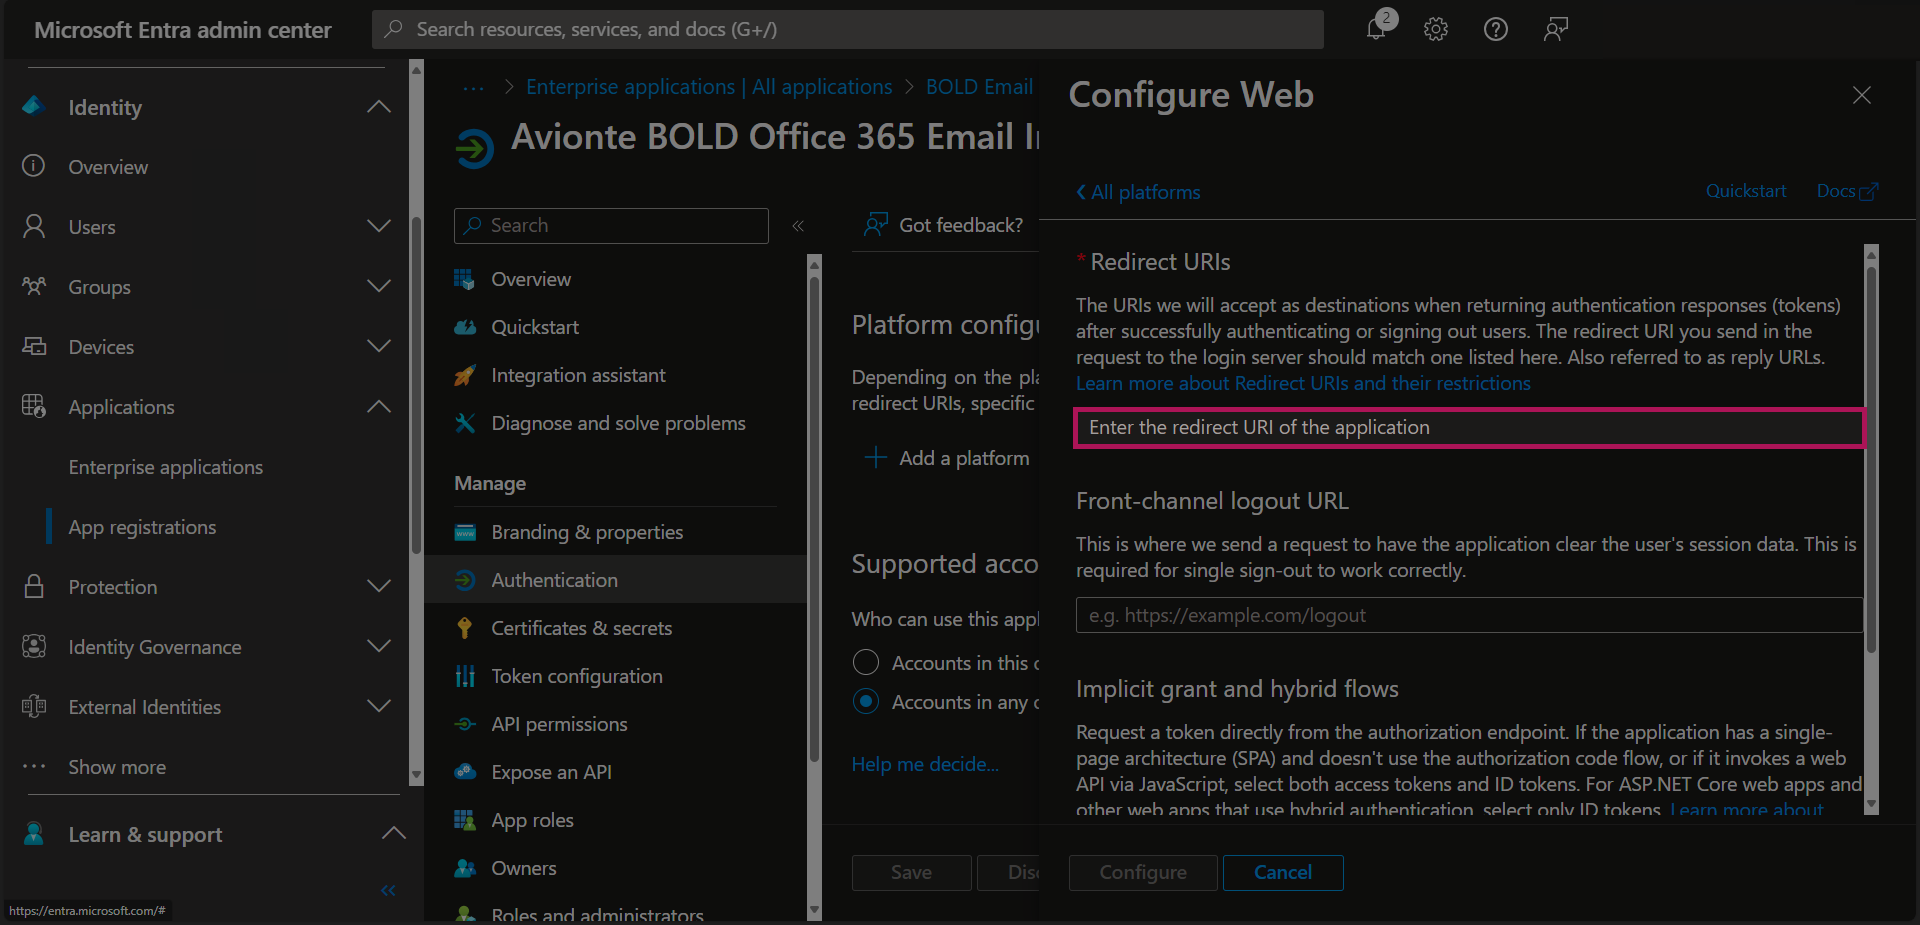Image resolution: width=1920 pixels, height=925 pixels.
Task: Collapse the Identity section chevron
Action: click(x=379, y=107)
